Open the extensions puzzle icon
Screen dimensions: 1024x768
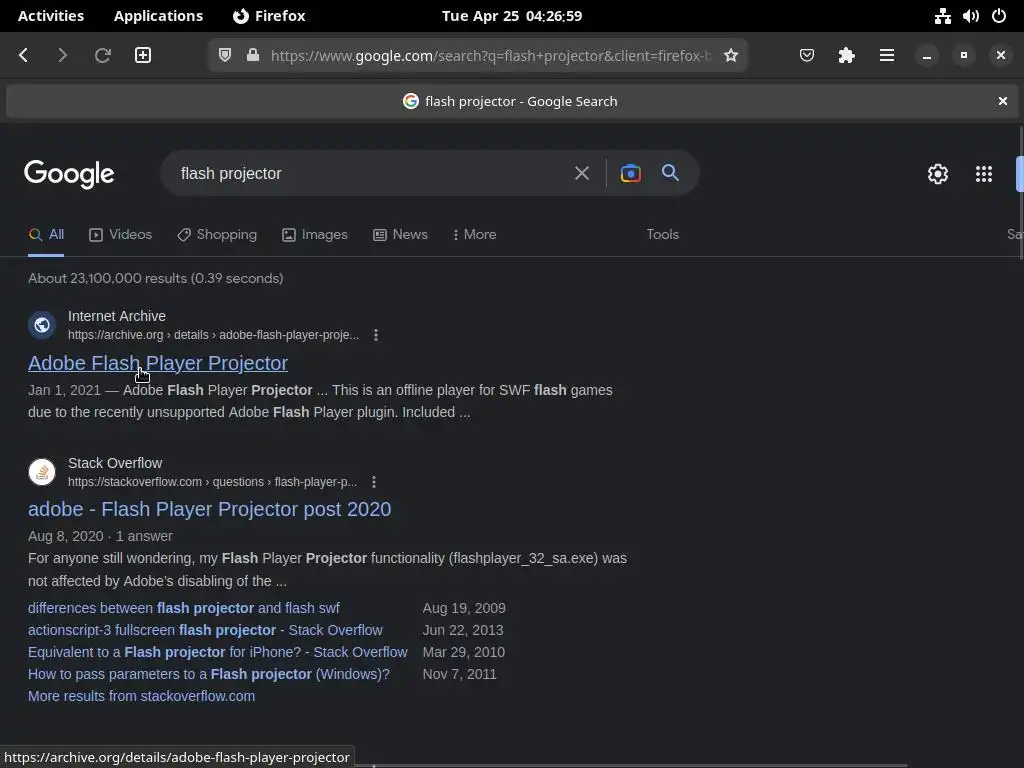pyautogui.click(x=846, y=56)
